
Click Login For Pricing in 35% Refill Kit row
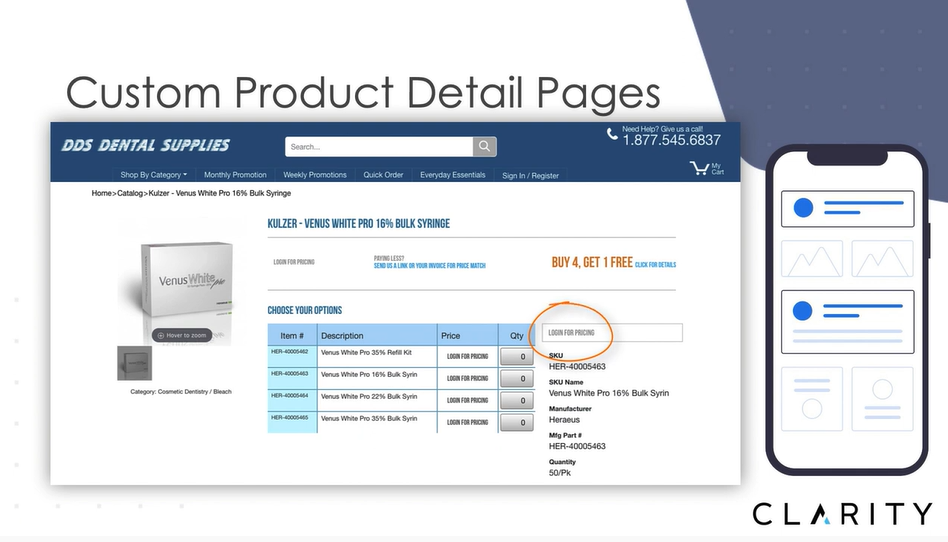pyautogui.click(x=467, y=356)
